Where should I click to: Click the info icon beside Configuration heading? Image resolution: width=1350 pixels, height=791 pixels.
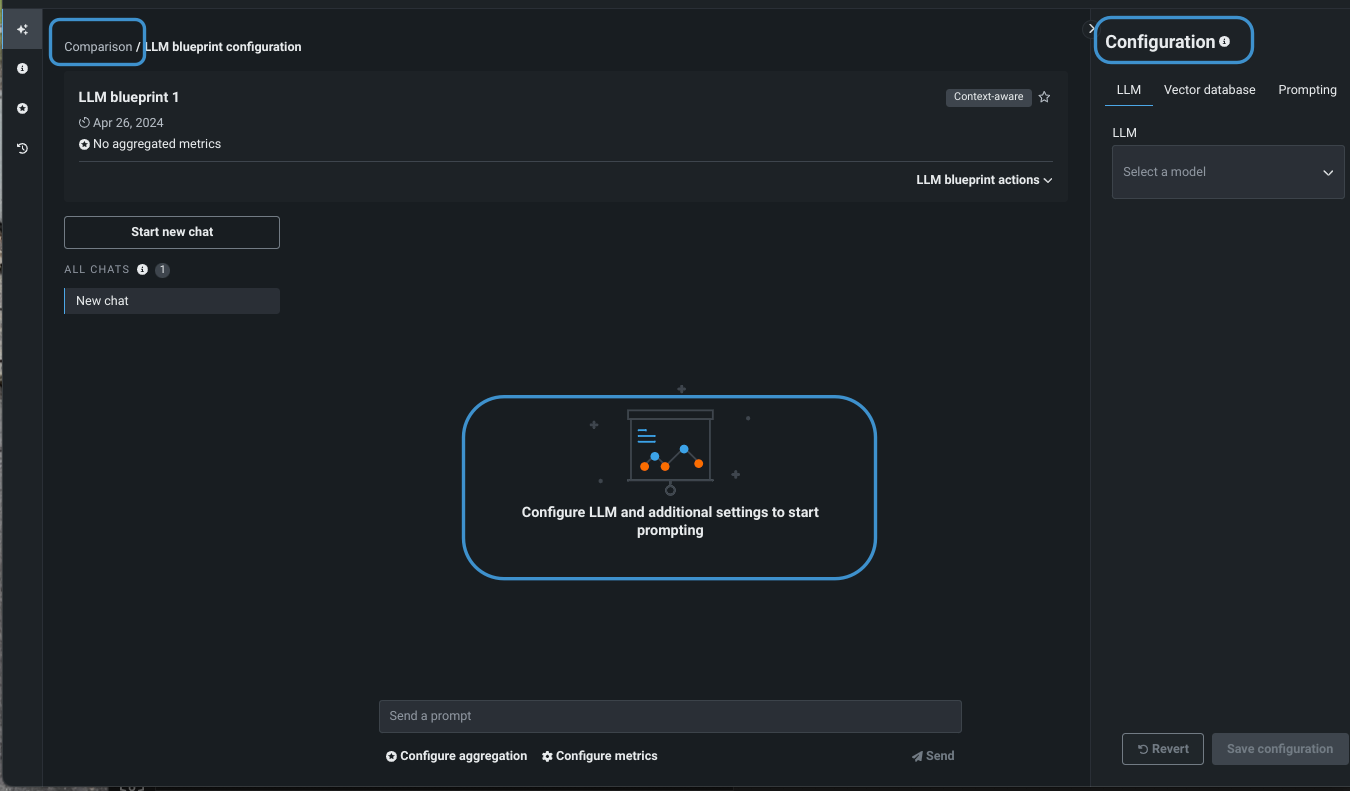(x=1224, y=42)
